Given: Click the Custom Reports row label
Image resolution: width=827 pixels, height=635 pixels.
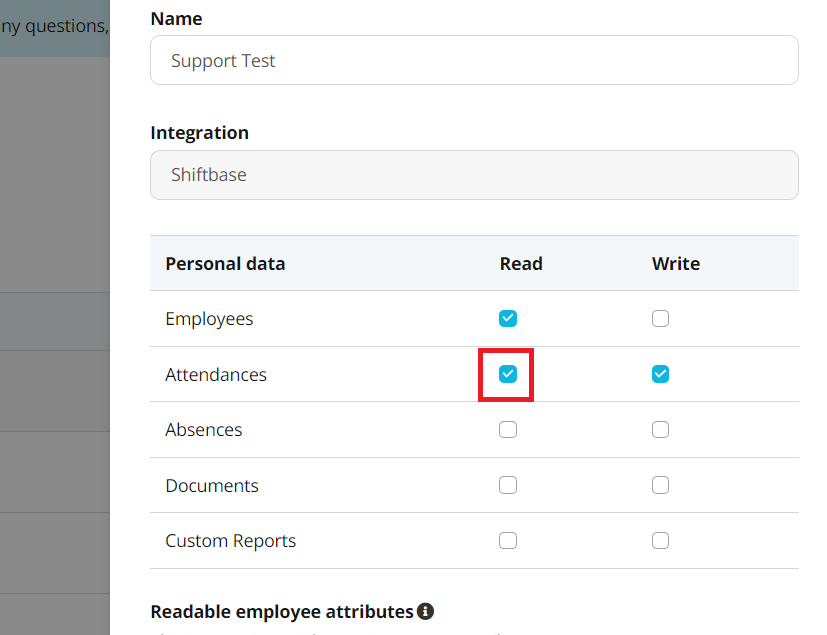Looking at the screenshot, I should pos(230,541).
